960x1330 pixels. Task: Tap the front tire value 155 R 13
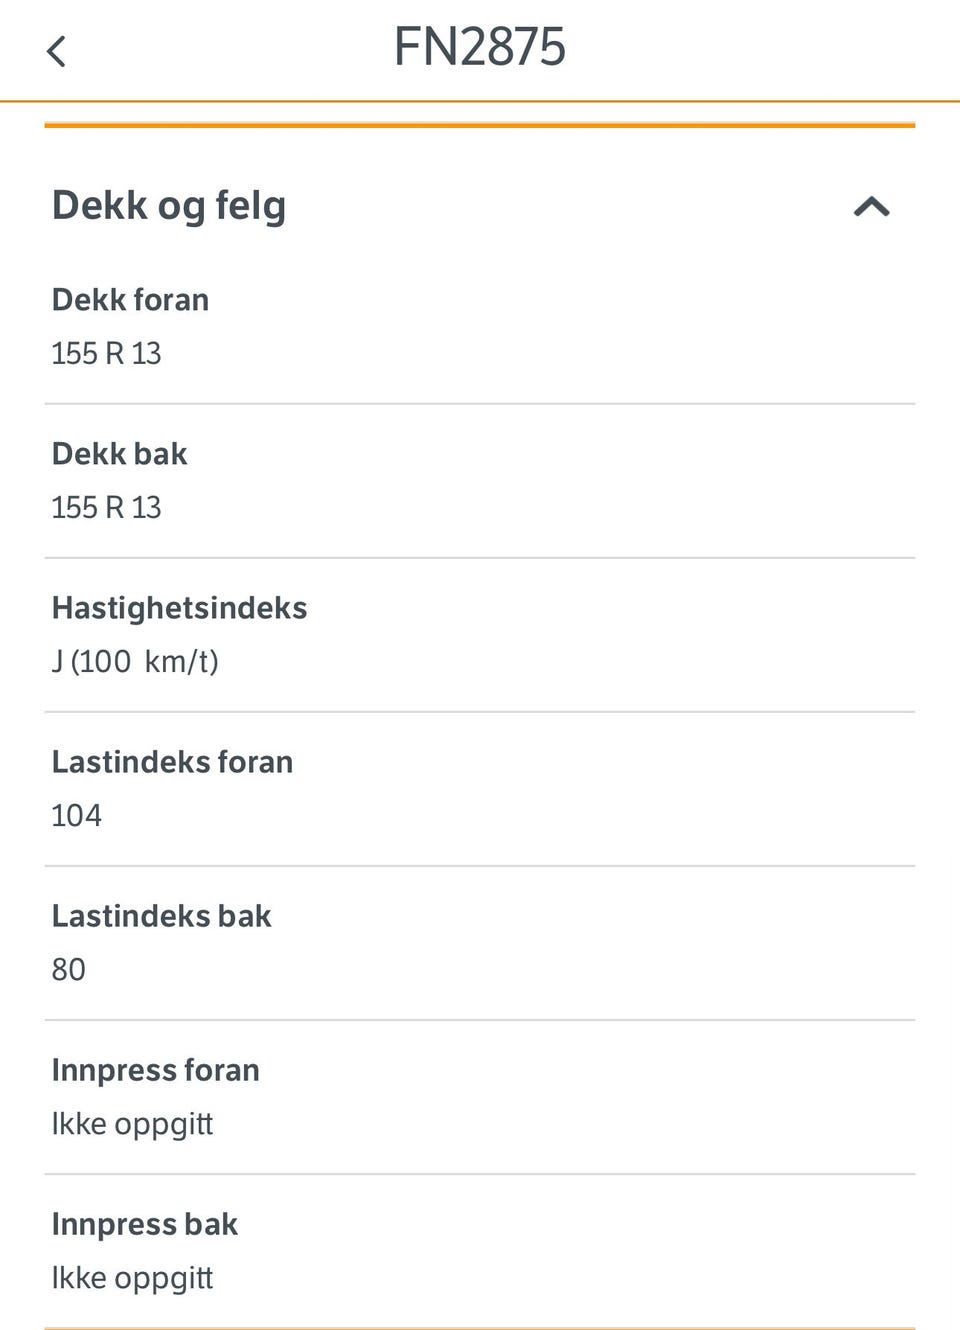[x=106, y=354]
